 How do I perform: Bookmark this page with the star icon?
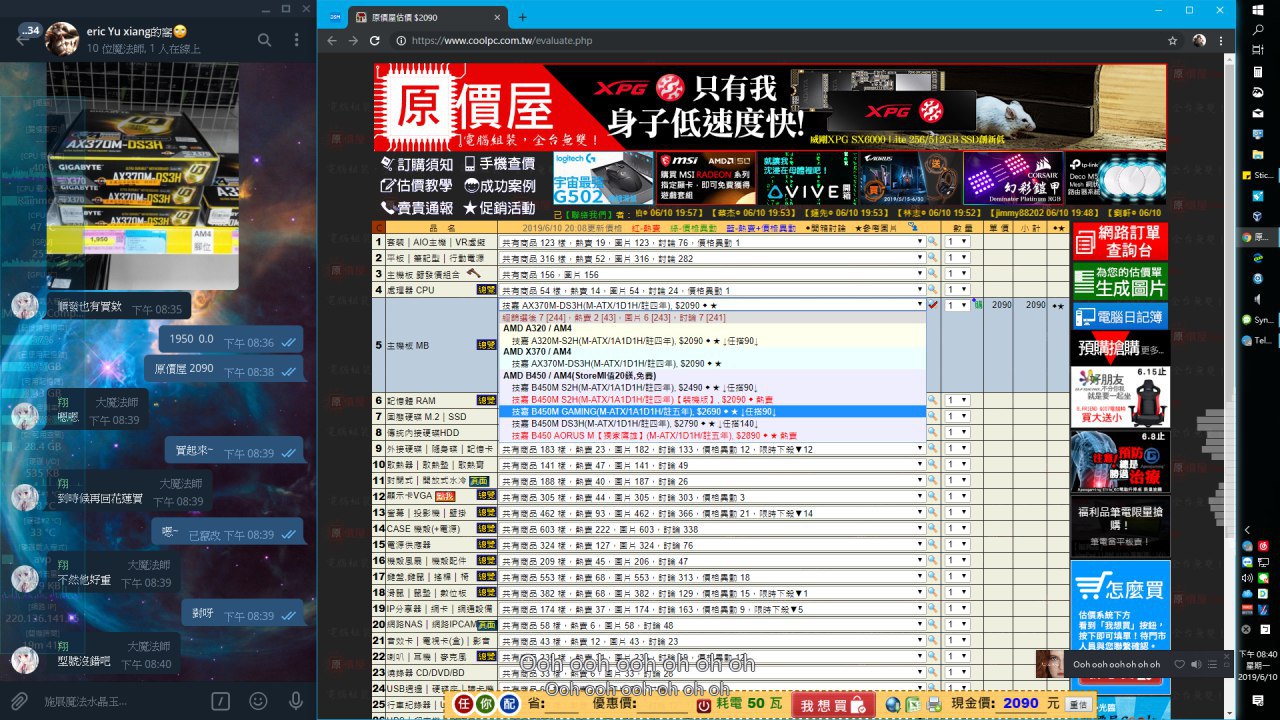[x=1172, y=40]
